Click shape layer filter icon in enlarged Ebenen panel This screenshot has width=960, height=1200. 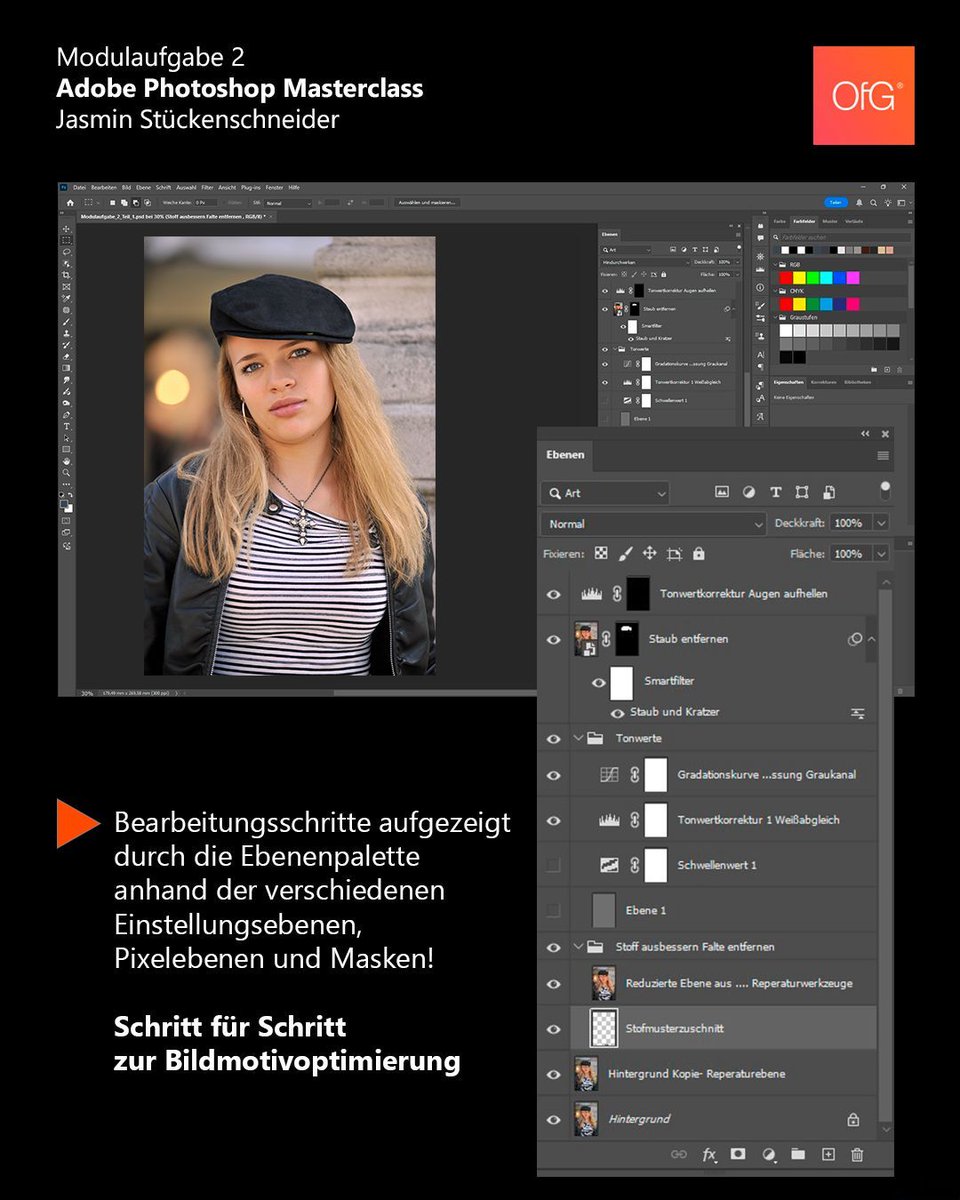[x=802, y=492]
